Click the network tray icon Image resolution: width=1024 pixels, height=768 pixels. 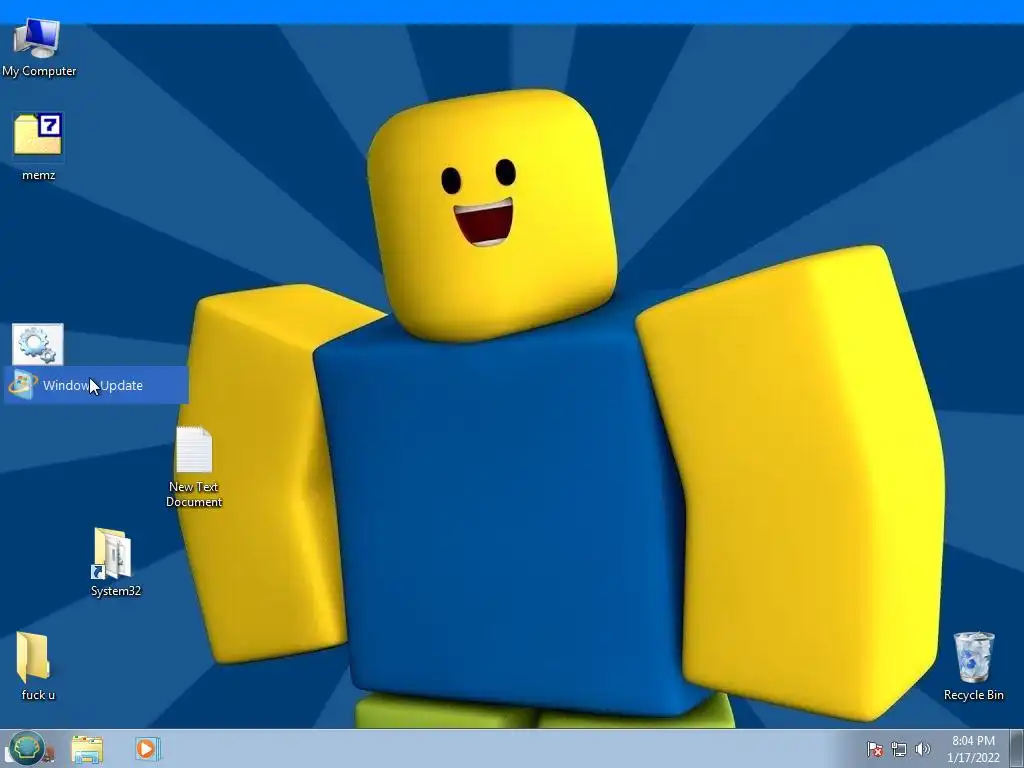click(899, 749)
